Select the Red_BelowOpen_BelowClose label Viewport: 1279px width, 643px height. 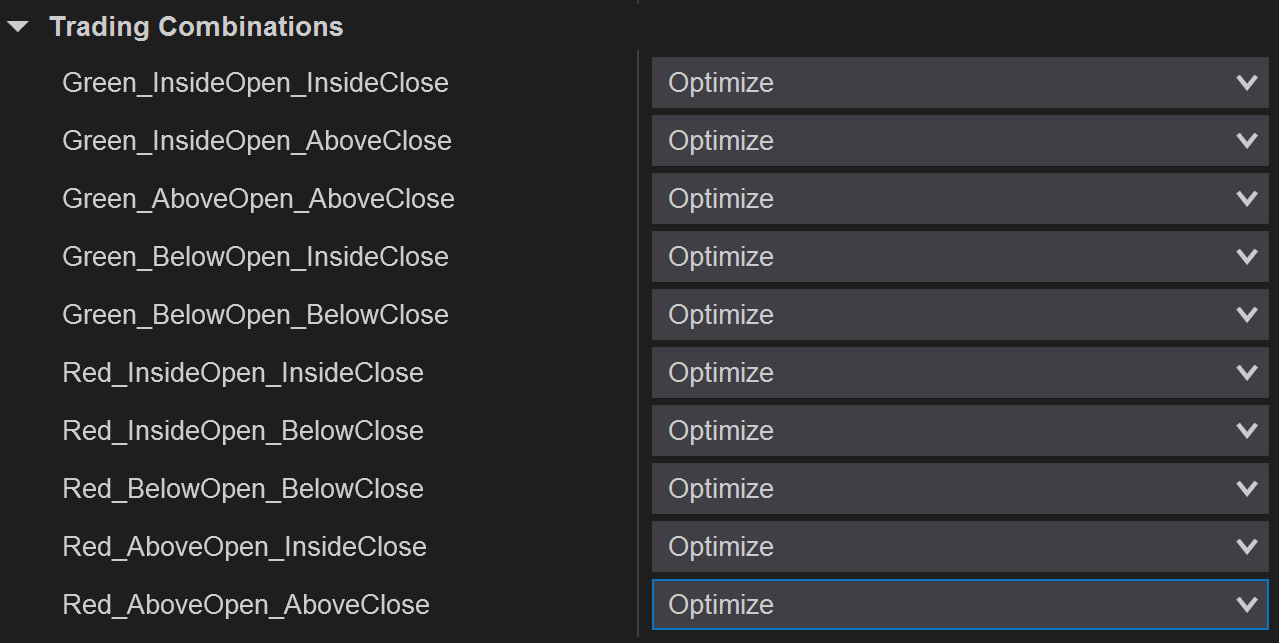pos(243,489)
